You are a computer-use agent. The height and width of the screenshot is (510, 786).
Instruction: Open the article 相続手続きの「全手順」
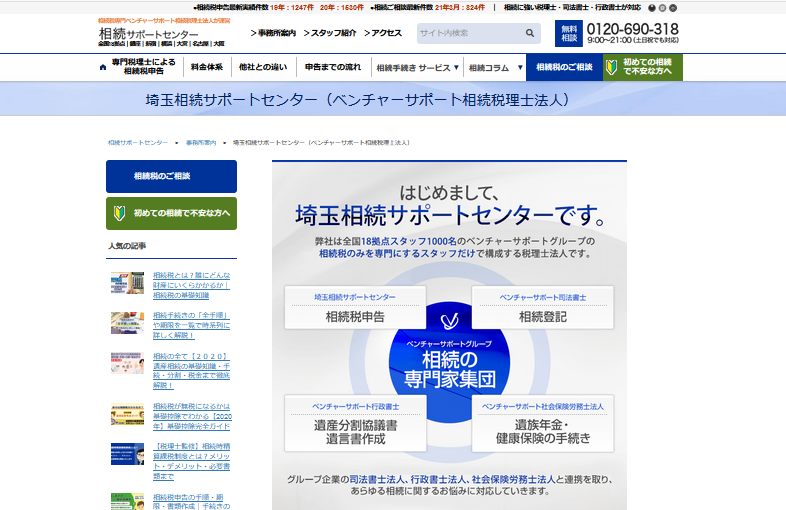tap(191, 325)
